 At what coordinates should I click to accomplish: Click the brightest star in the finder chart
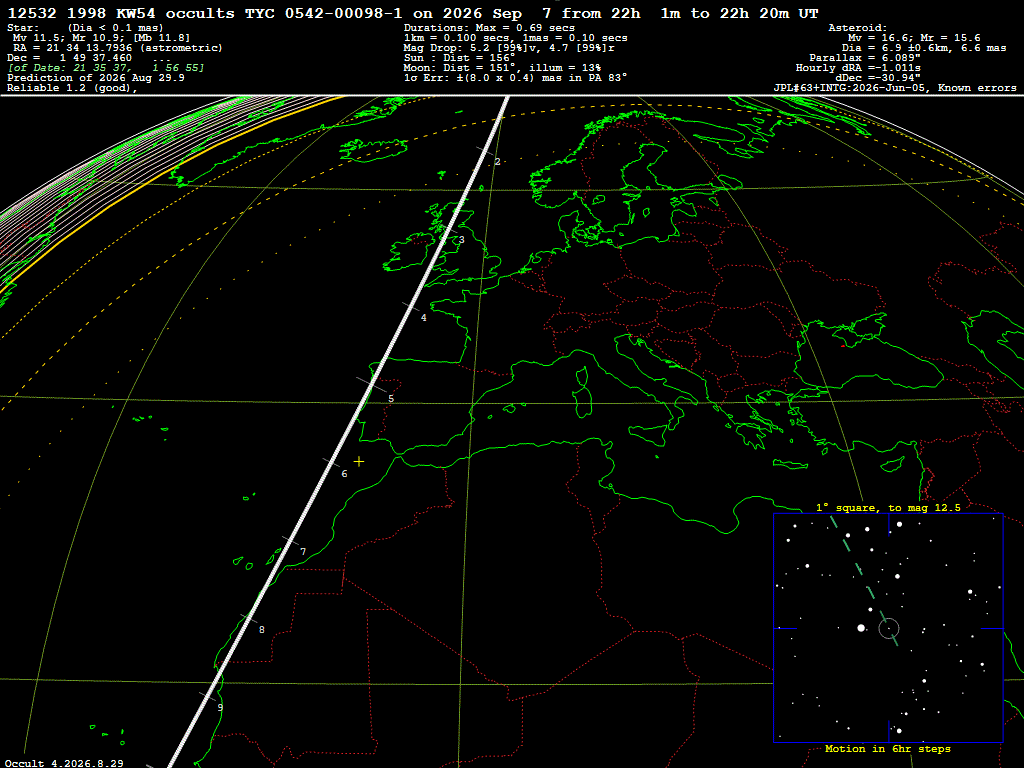tap(861, 628)
